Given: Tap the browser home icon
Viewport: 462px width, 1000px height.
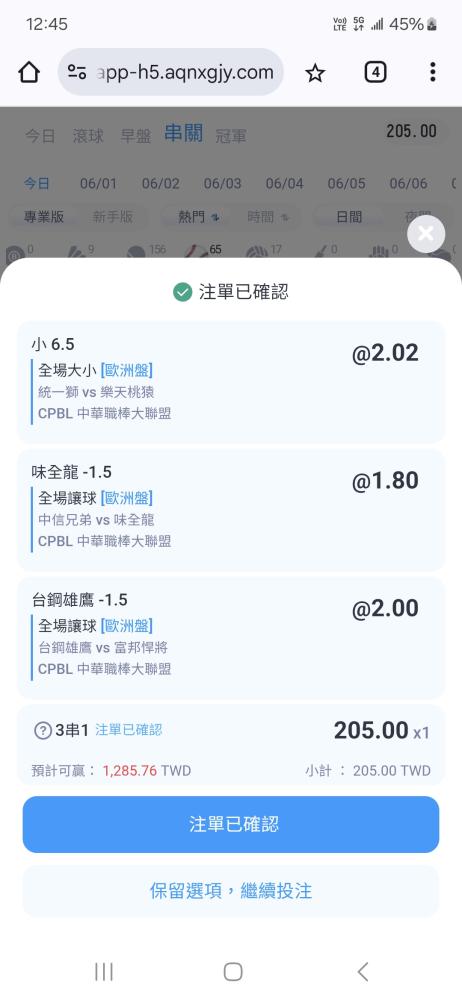Looking at the screenshot, I should pos(29,73).
